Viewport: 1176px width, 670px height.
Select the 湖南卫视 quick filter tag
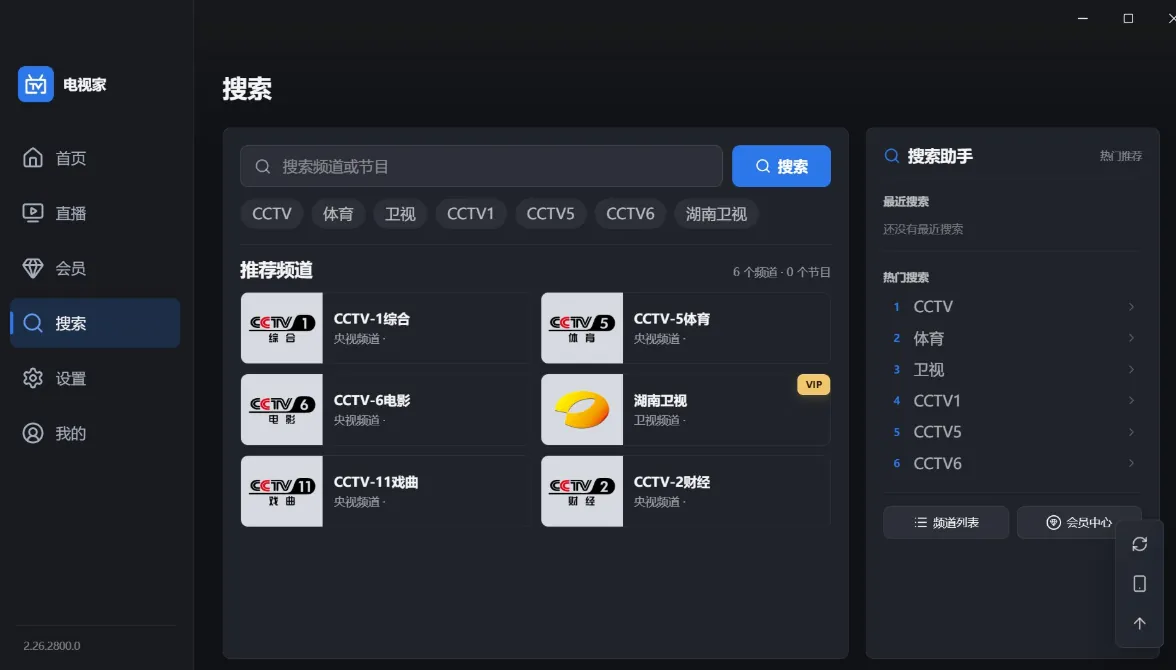click(716, 214)
